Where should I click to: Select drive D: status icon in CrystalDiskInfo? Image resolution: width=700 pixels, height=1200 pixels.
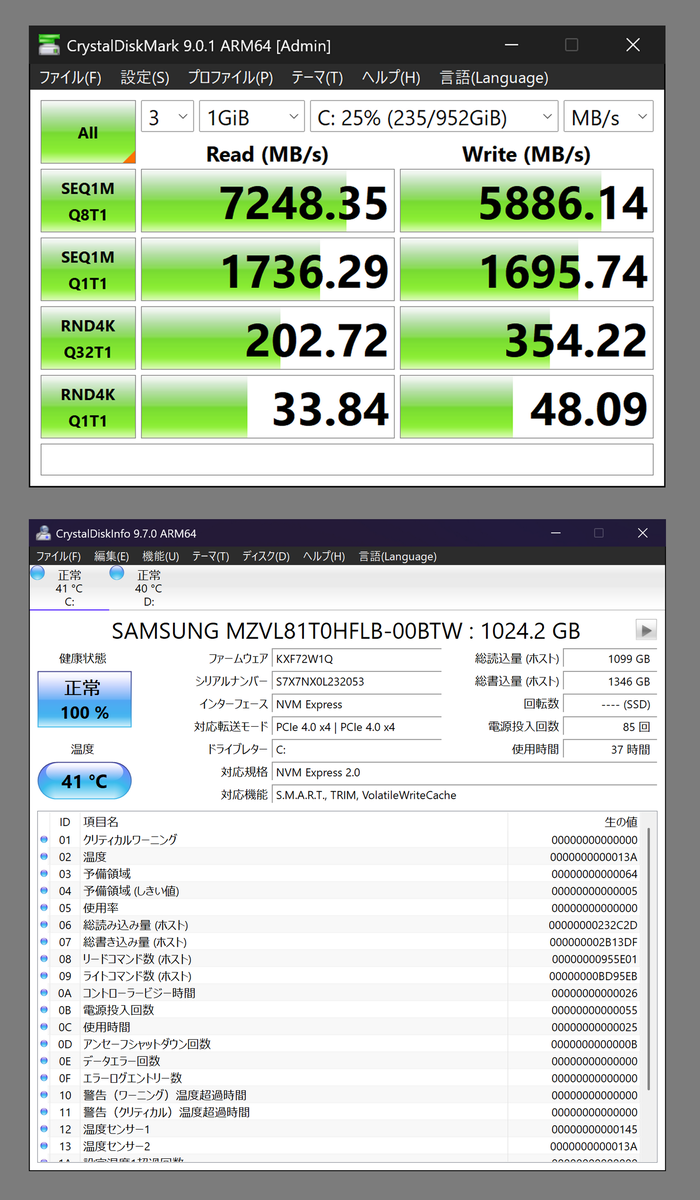click(x=117, y=574)
